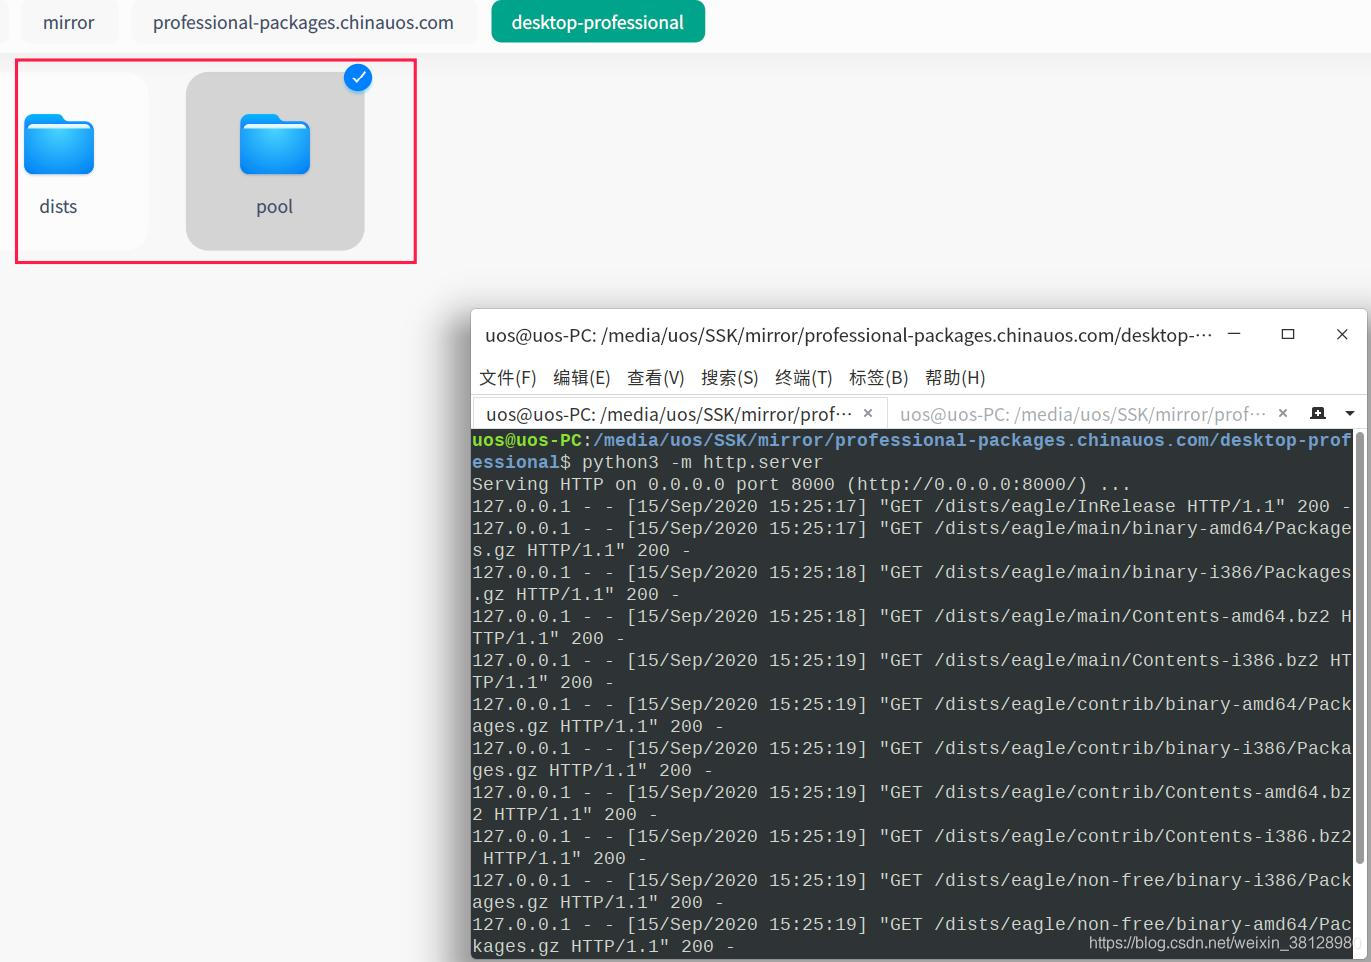Open the 文件(F) menu in terminal
This screenshot has width=1371, height=962.
[x=508, y=377]
